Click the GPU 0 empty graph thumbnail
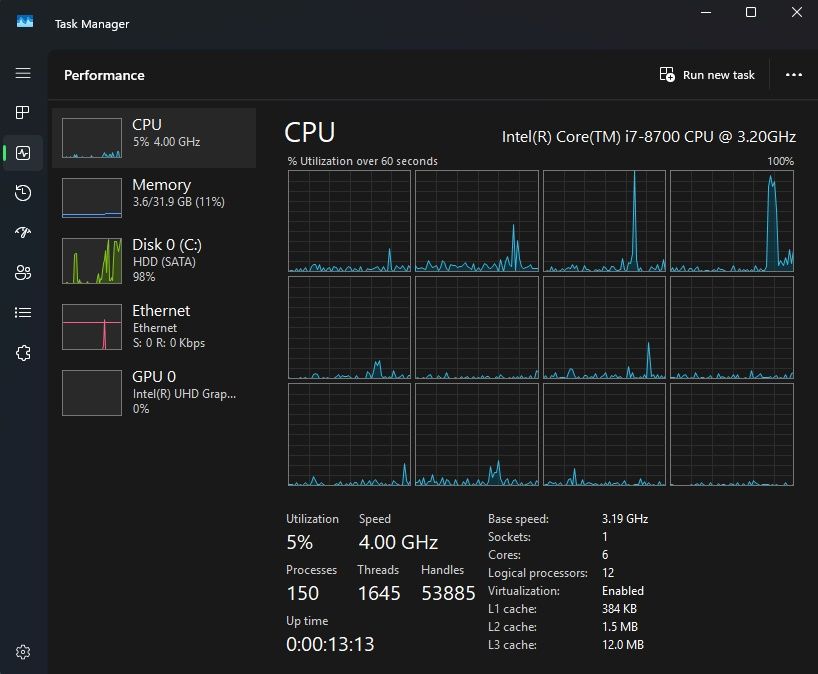Image resolution: width=818 pixels, height=674 pixels. [92, 393]
